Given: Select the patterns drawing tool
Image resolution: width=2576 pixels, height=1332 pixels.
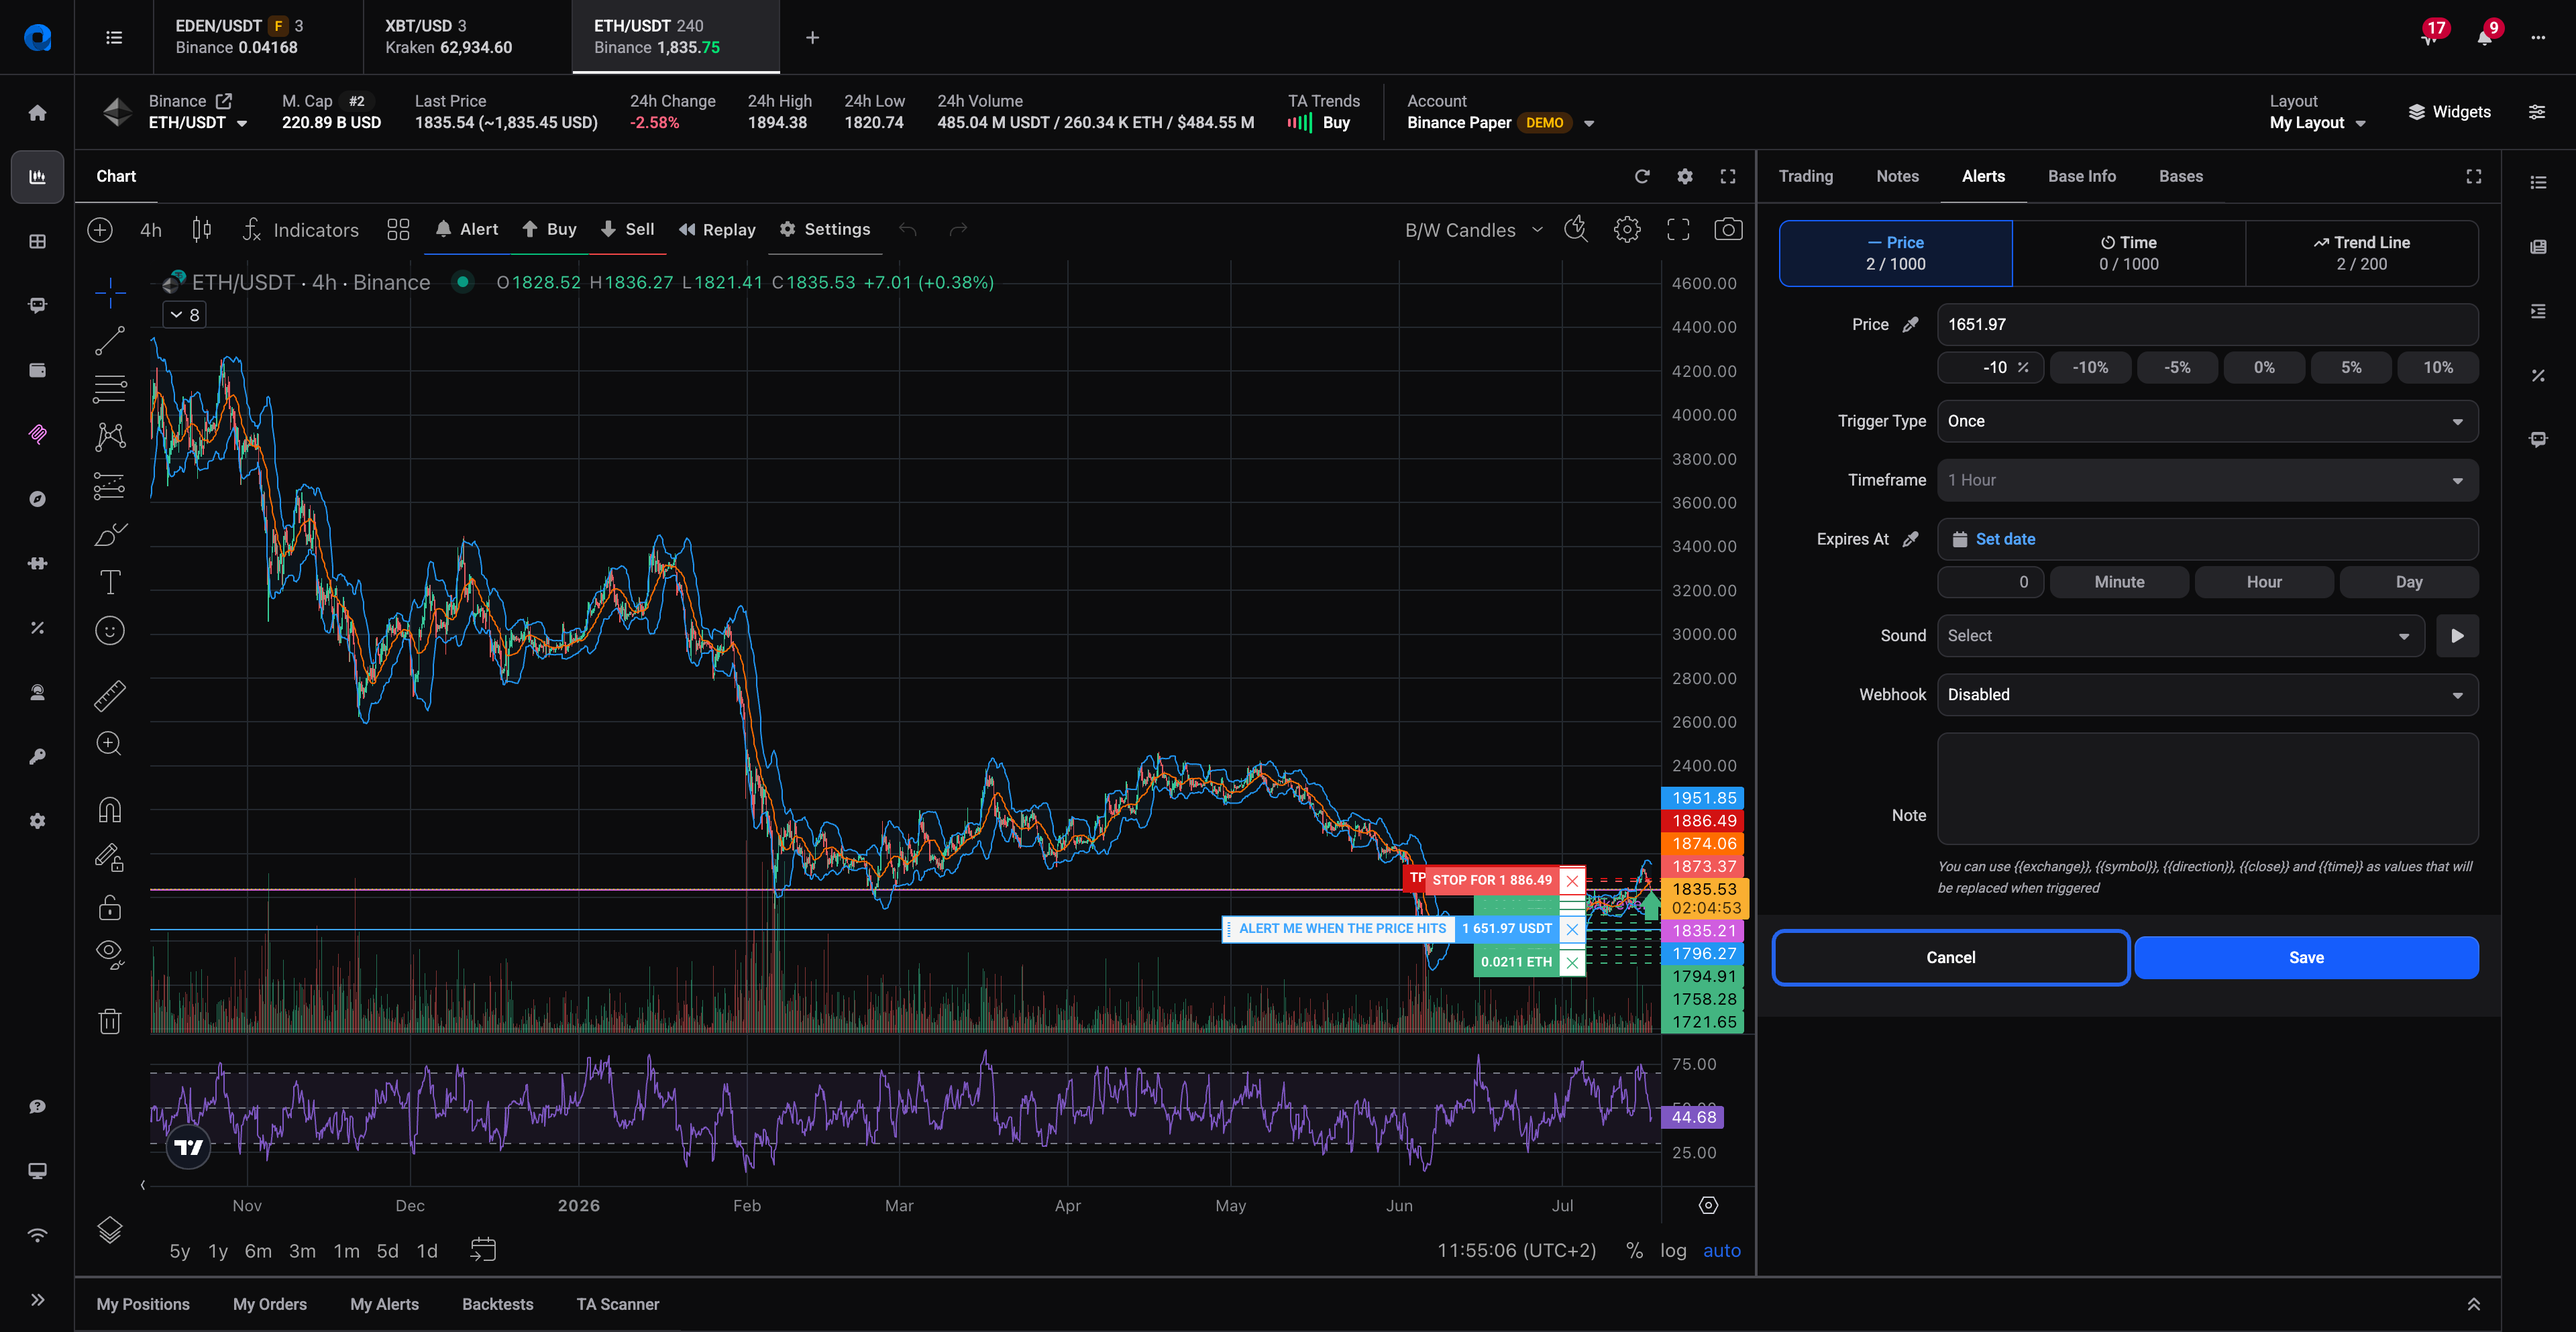Looking at the screenshot, I should [x=110, y=437].
